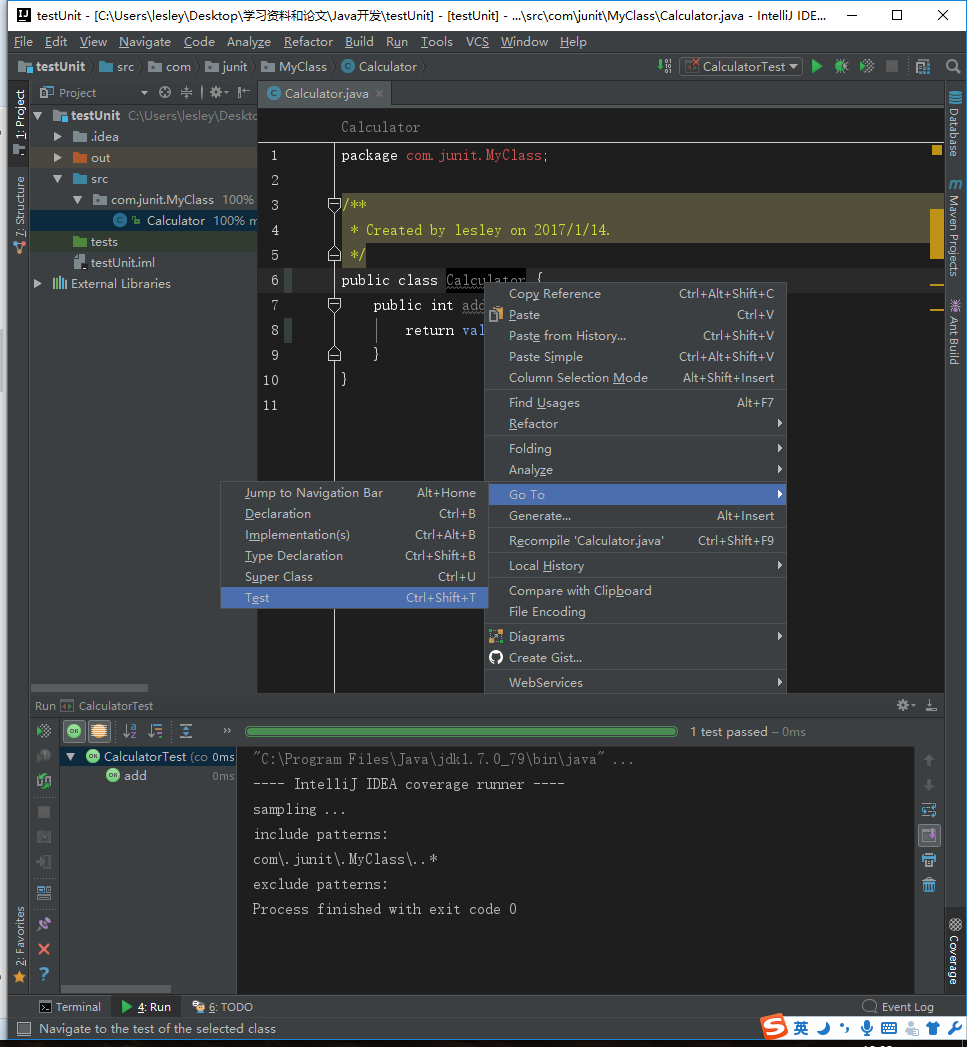
Task: Click the yellow inspection indicator square atop editor
Action: (x=937, y=150)
